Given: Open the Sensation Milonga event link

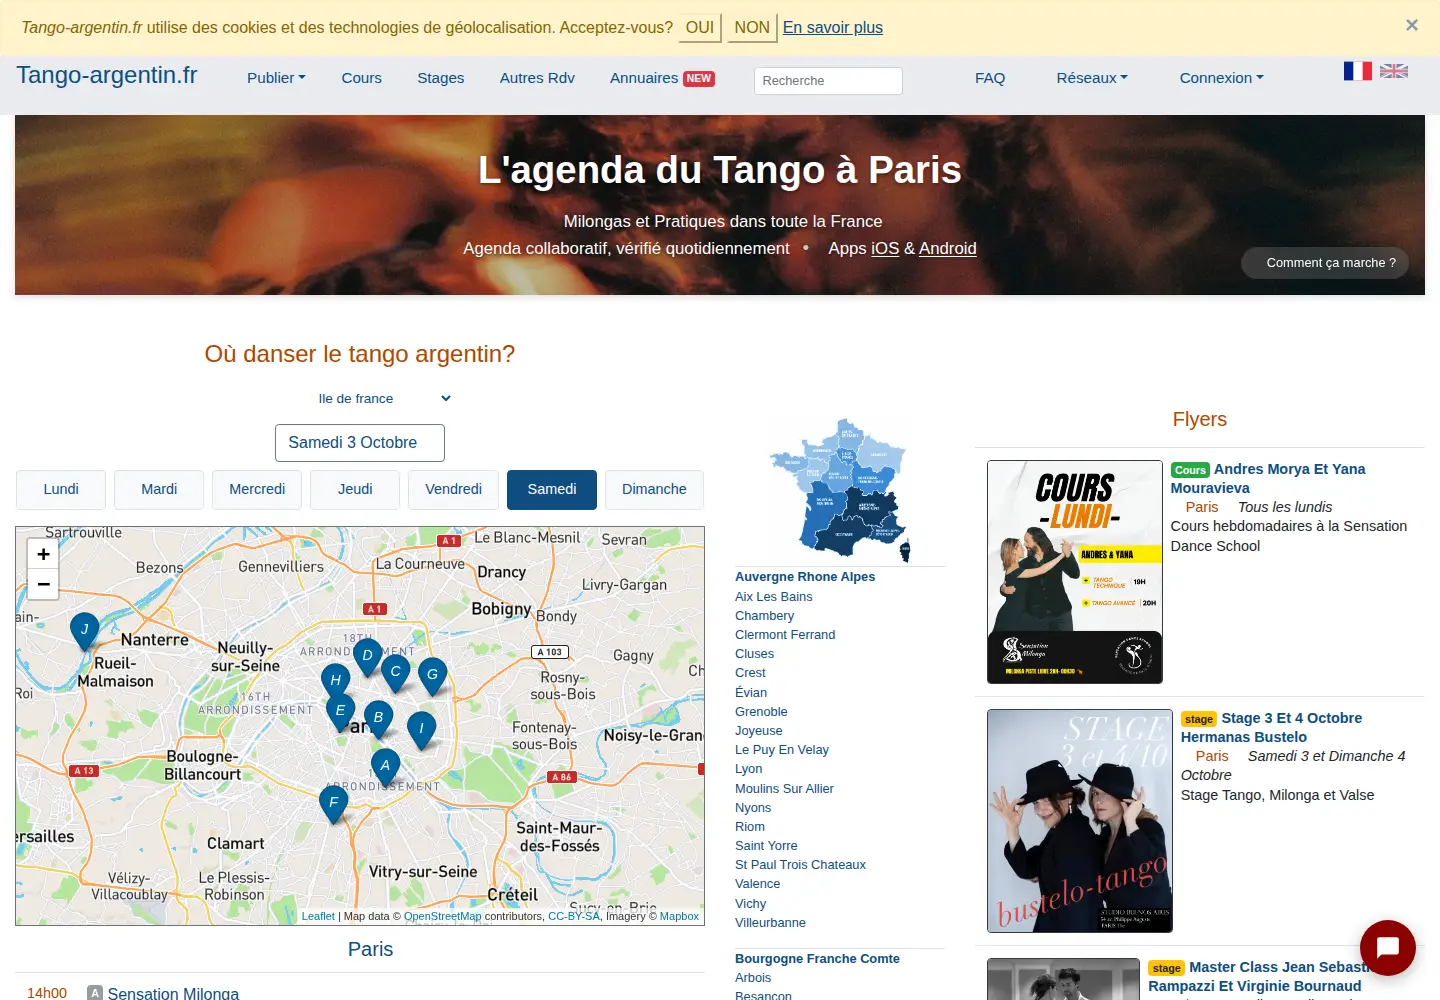Looking at the screenshot, I should tap(173, 994).
